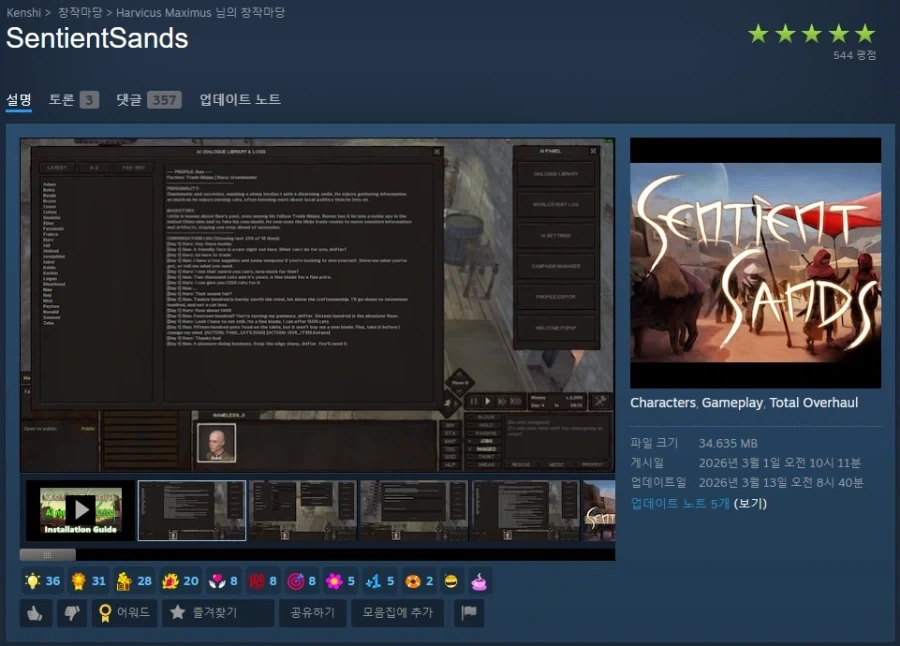Click the blue +1 award icon
The height and width of the screenshot is (646, 900).
point(373,581)
